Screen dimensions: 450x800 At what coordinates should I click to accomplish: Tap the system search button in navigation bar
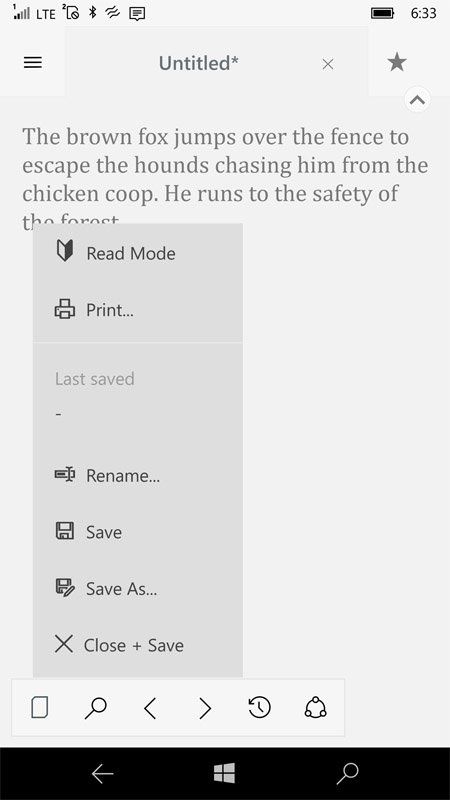pos(347,773)
